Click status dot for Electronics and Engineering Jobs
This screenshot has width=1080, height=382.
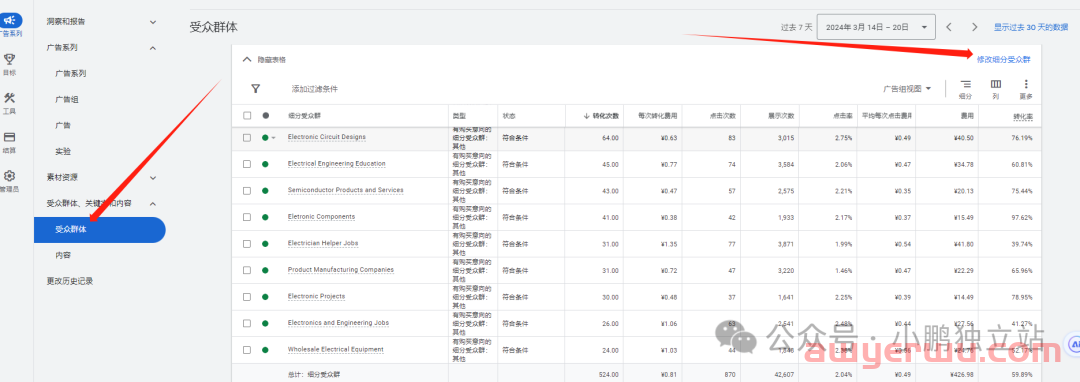tap(265, 323)
